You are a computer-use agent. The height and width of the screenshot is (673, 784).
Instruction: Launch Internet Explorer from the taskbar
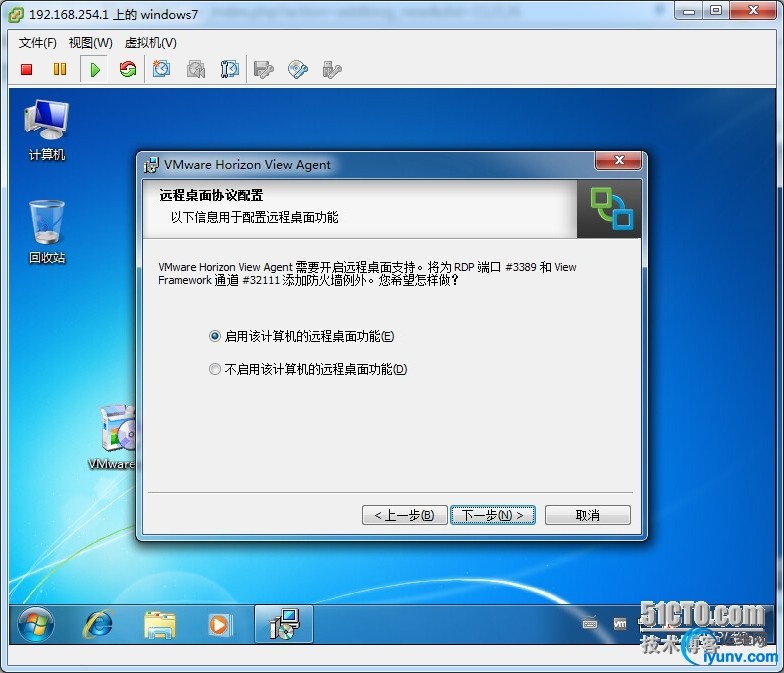pos(98,624)
